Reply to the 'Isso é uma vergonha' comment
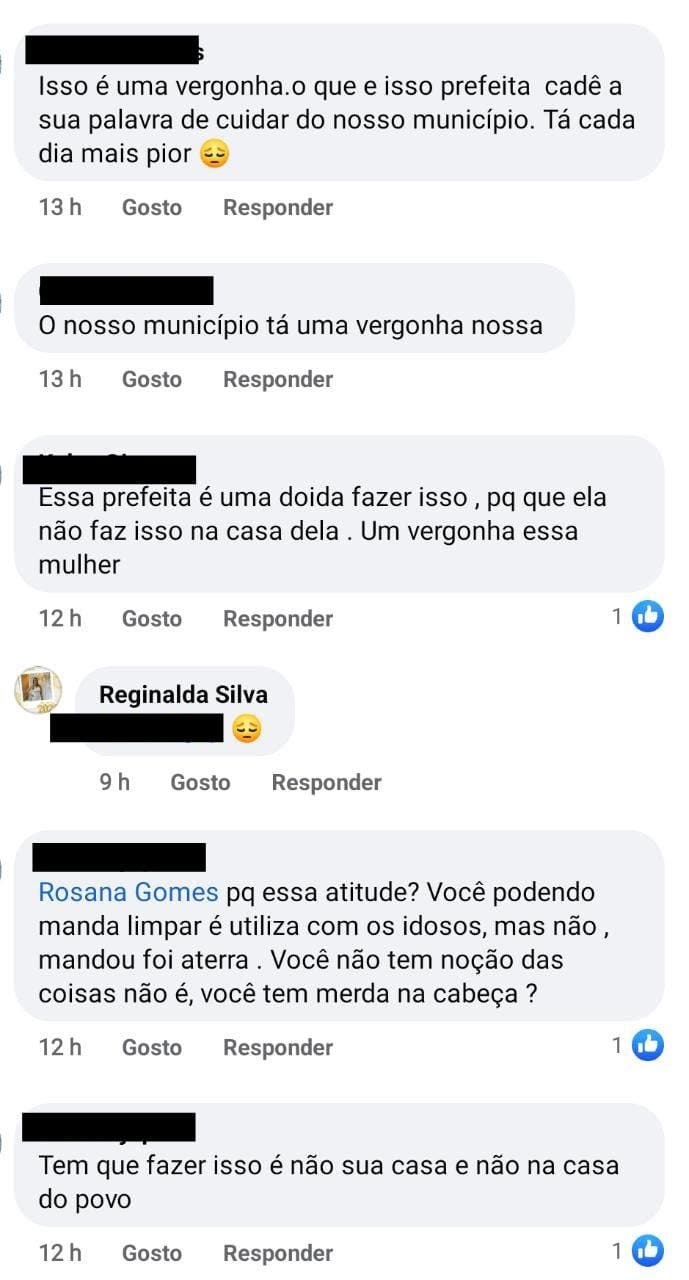 [278, 207]
